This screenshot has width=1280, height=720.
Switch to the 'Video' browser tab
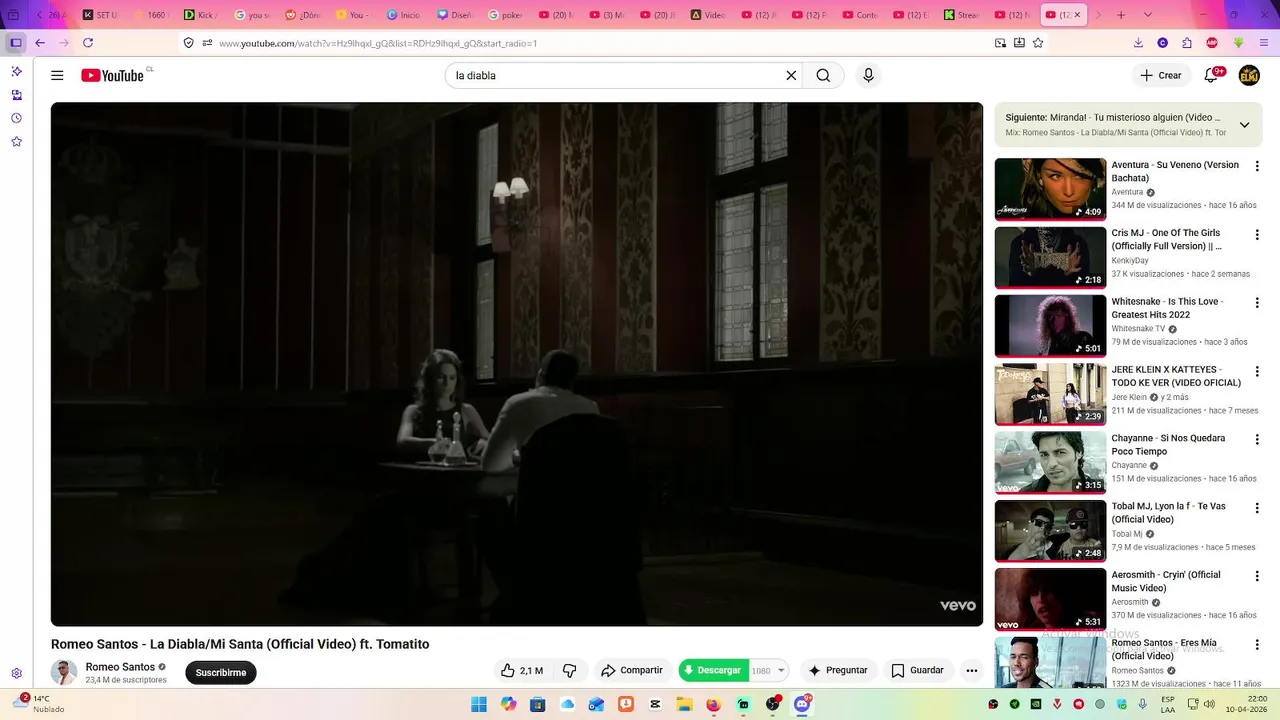708,15
